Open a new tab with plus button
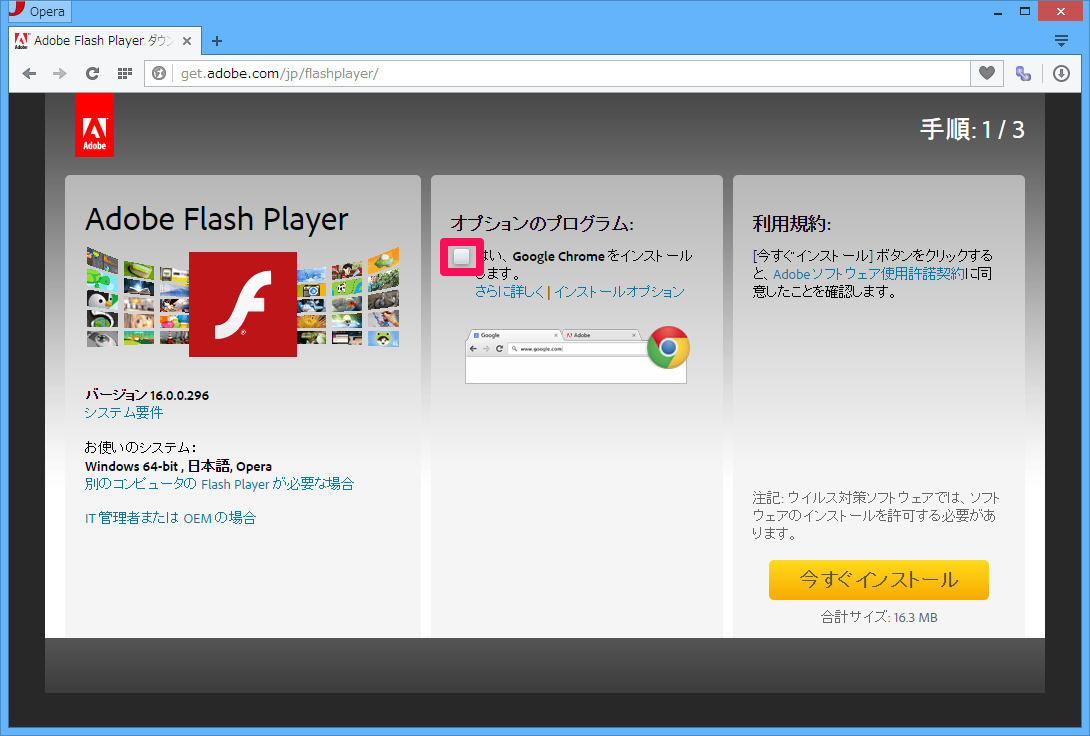This screenshot has height=736, width=1090. click(217, 41)
